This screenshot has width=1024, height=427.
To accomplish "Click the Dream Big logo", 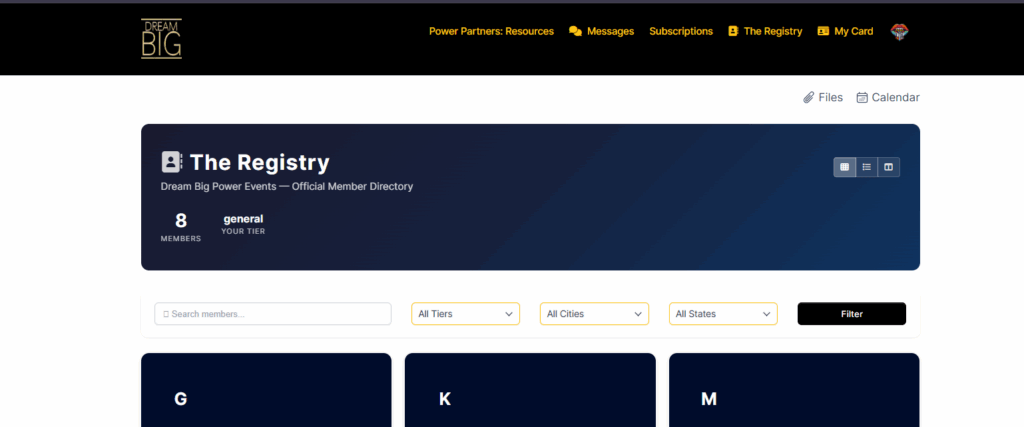I will [x=161, y=38].
